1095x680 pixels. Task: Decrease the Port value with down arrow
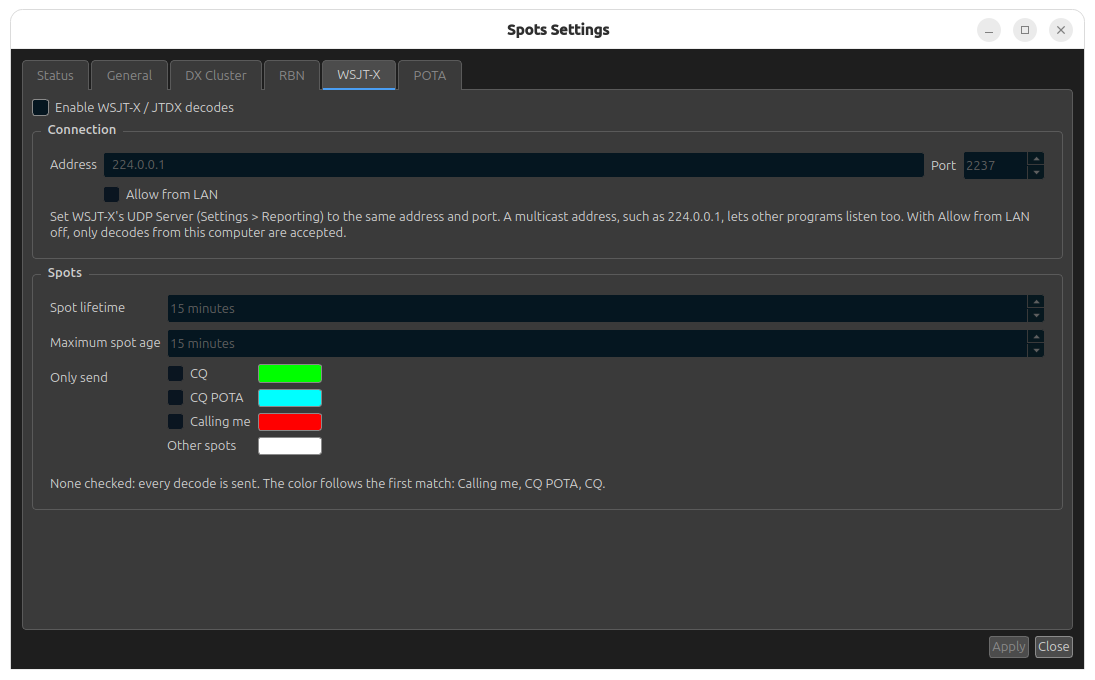[x=1036, y=172]
